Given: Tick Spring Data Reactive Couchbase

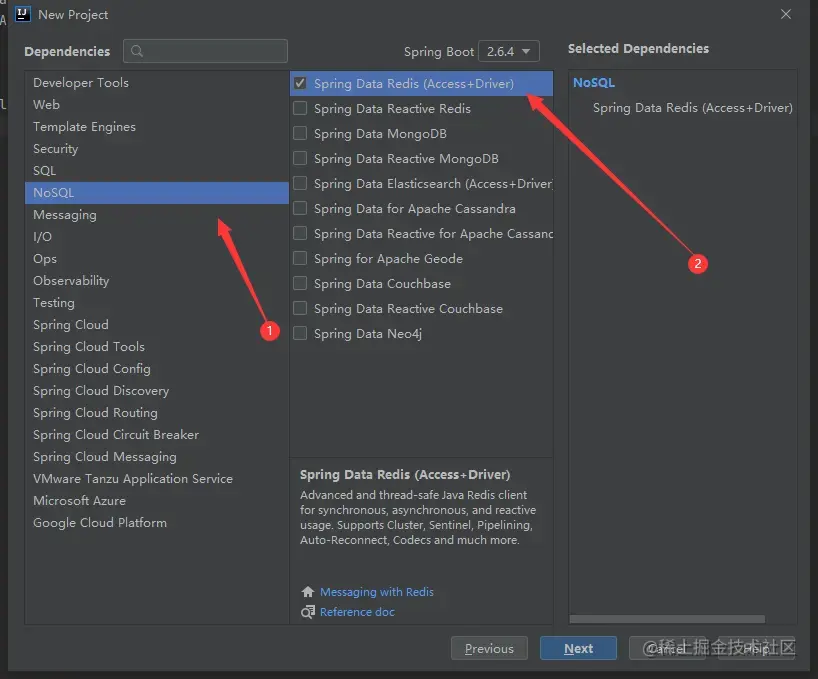Looking at the screenshot, I should click(300, 308).
